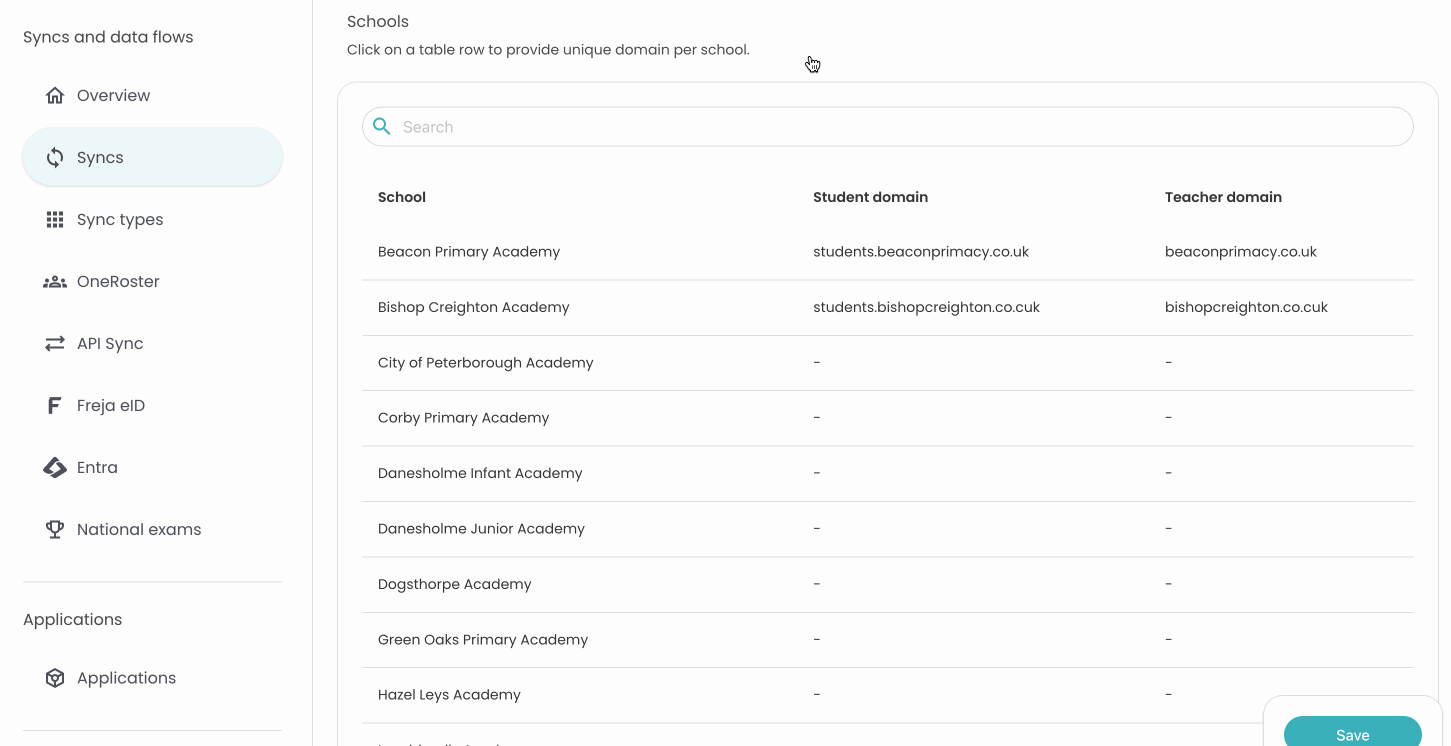Click the Sync types grid icon

55,220
